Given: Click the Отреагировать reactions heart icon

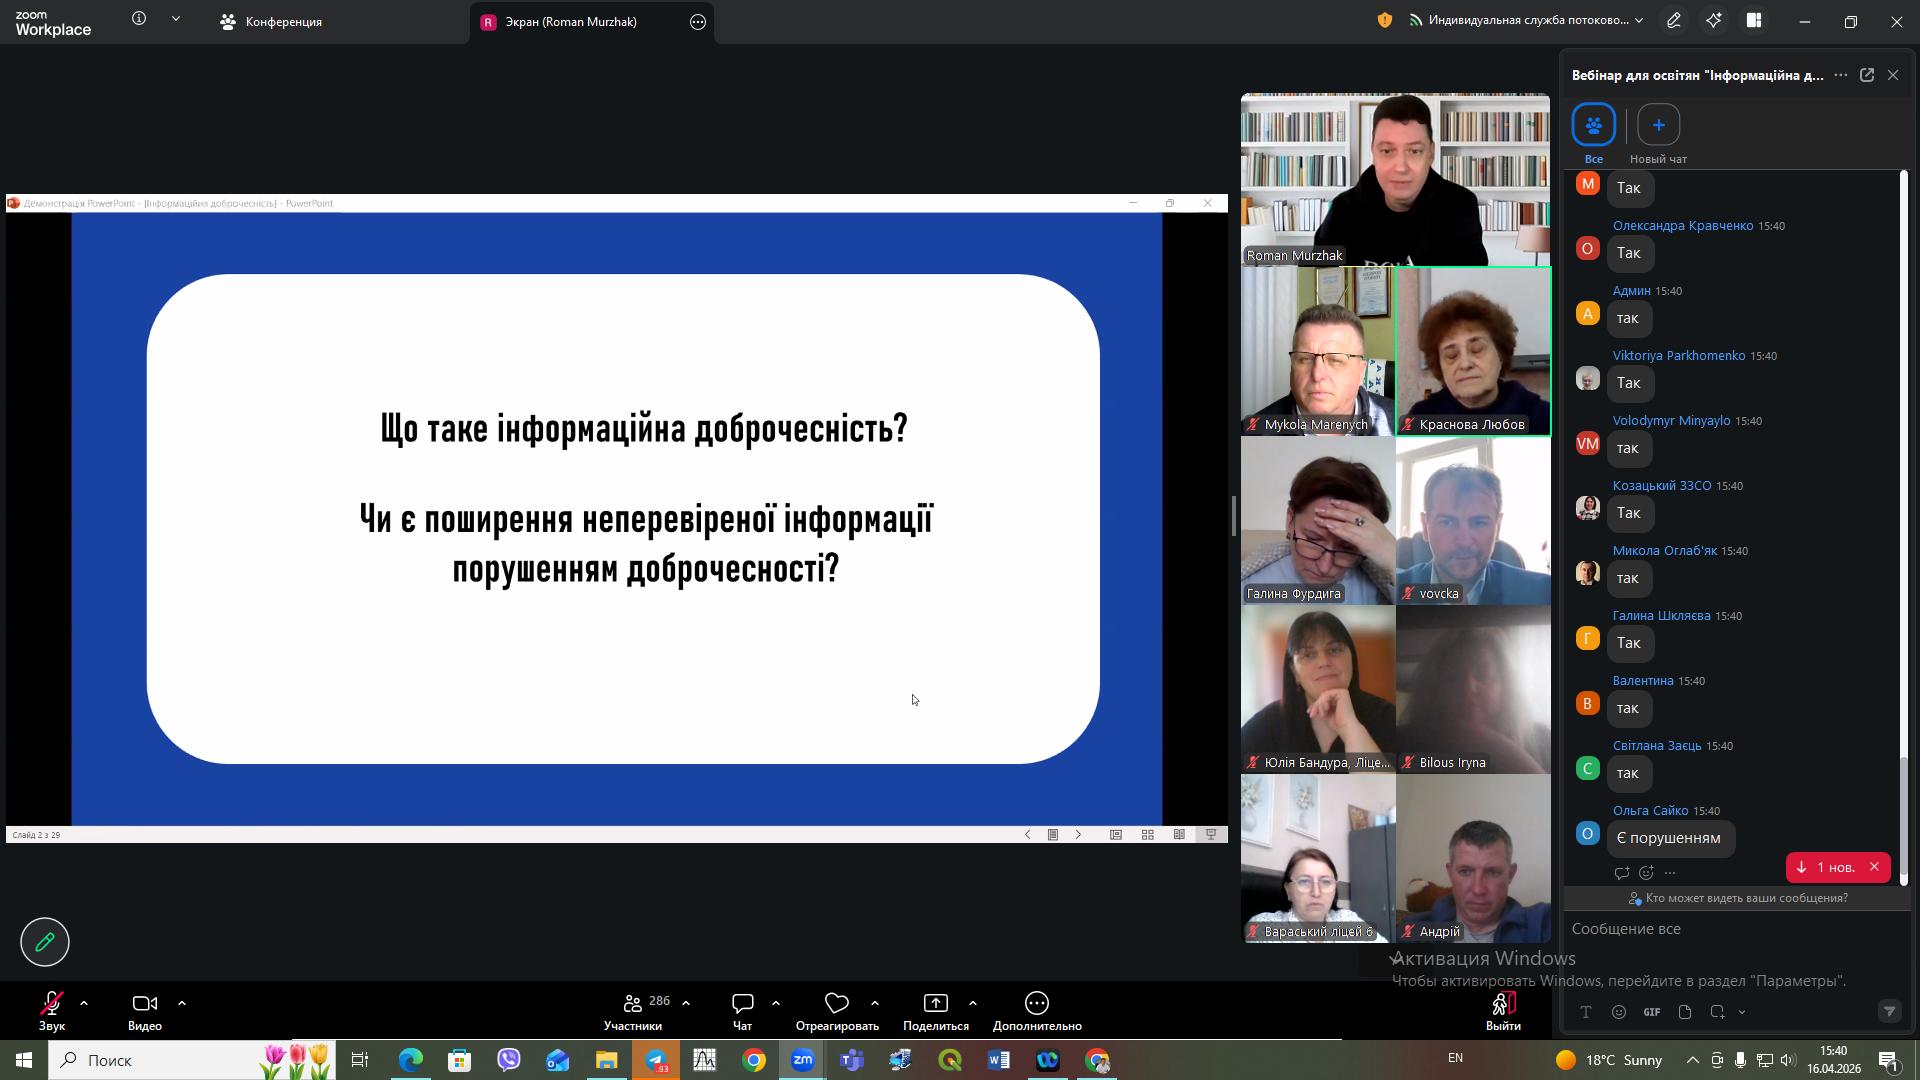Looking at the screenshot, I should 837,1003.
